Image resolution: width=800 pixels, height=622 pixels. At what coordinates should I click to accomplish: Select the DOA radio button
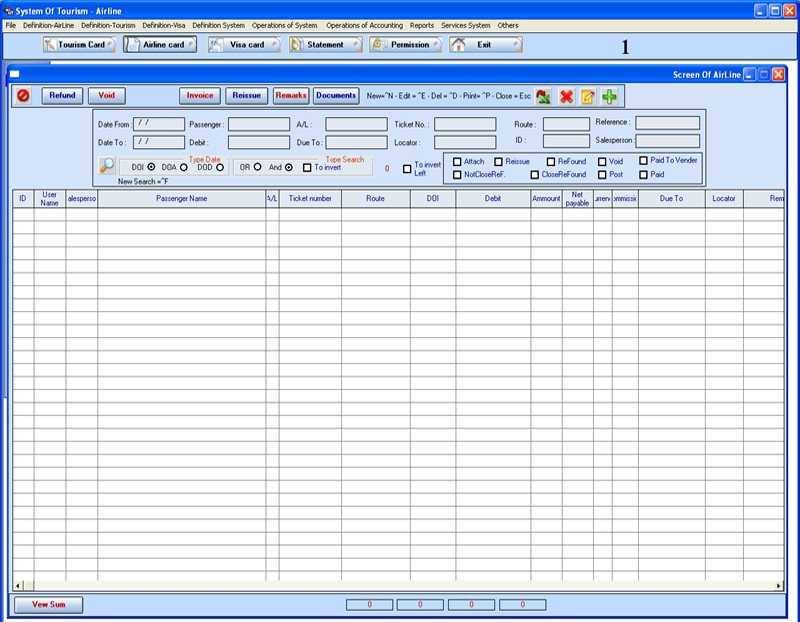(x=184, y=167)
